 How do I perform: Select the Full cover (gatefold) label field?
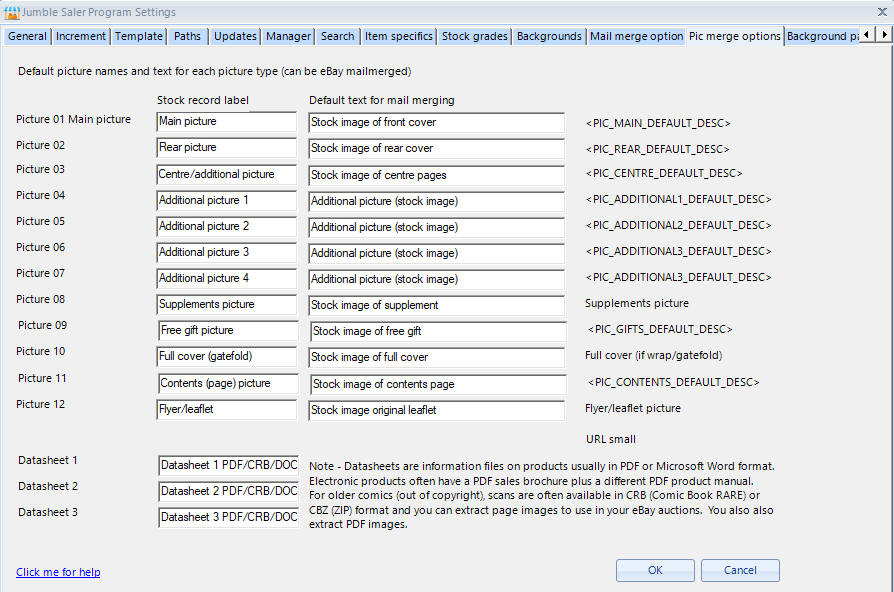[226, 357]
